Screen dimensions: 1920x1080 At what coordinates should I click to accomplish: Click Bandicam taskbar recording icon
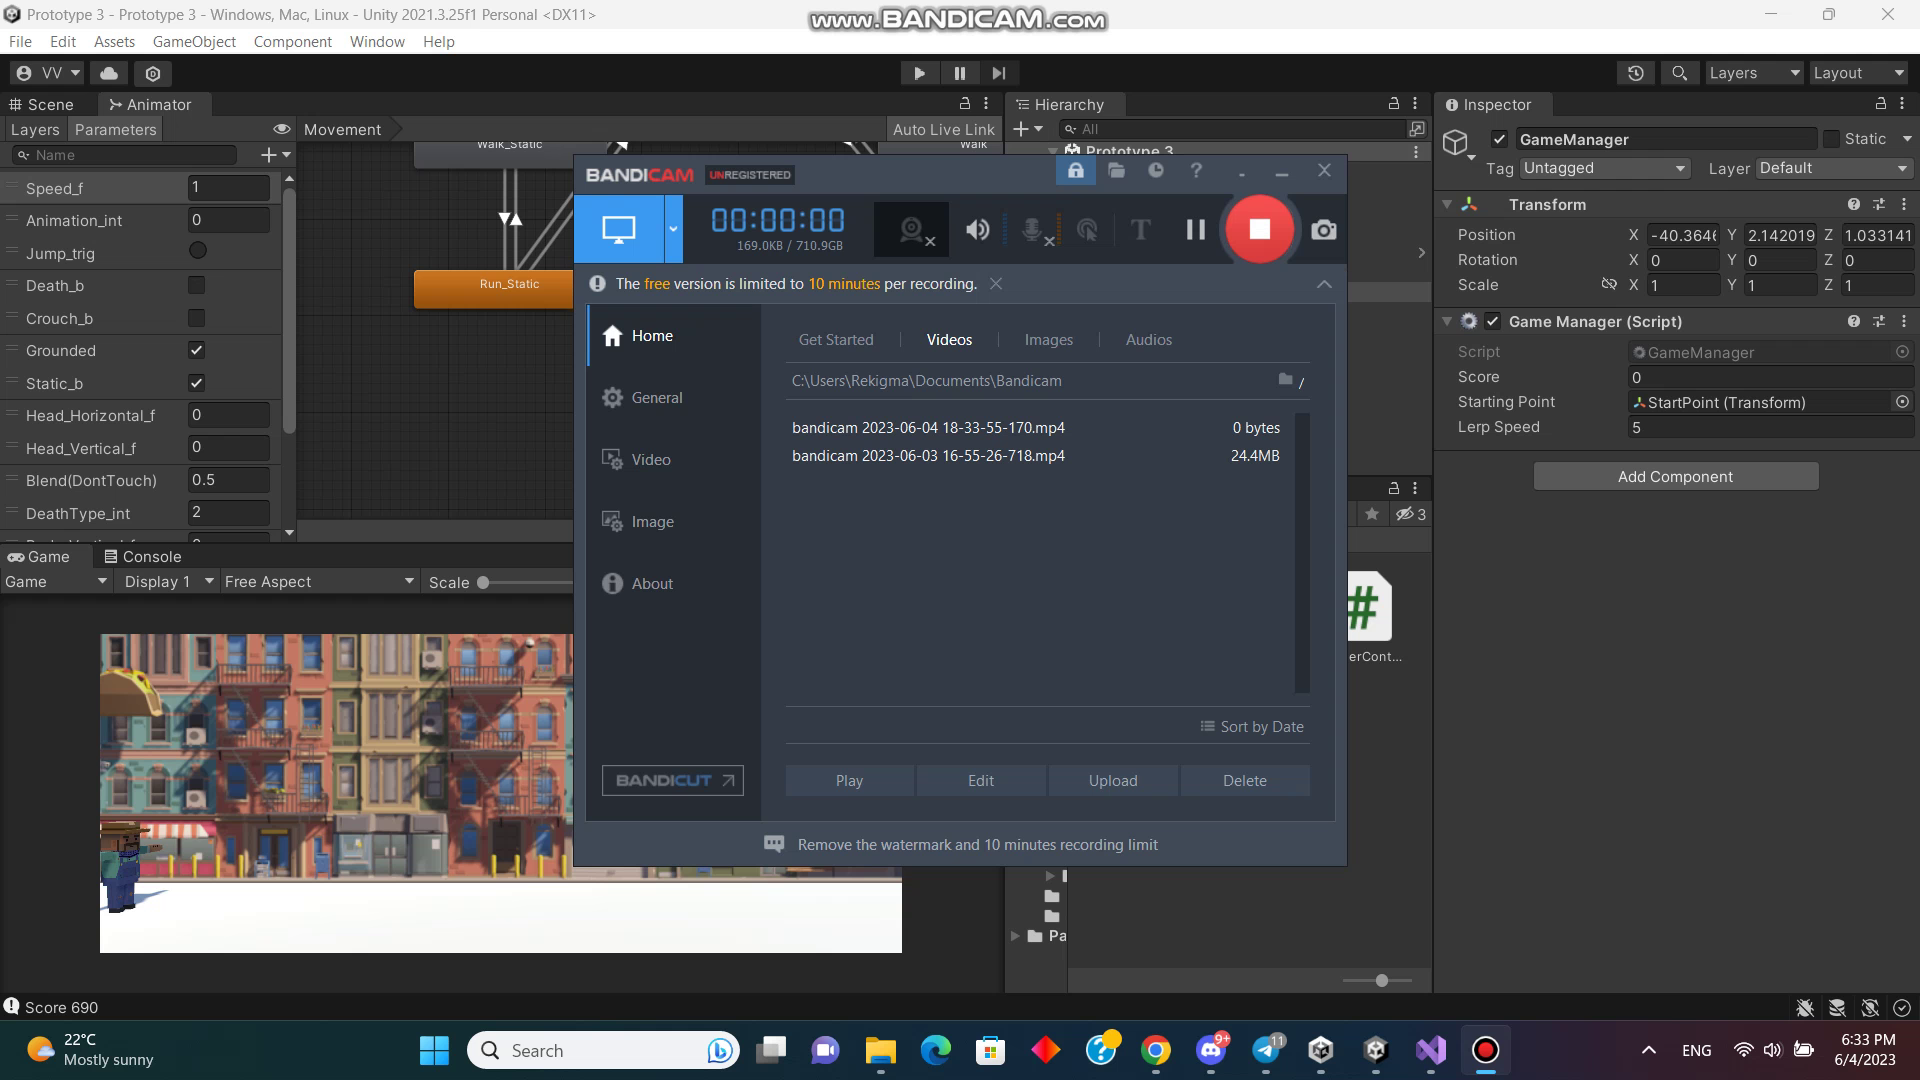(x=1486, y=1050)
